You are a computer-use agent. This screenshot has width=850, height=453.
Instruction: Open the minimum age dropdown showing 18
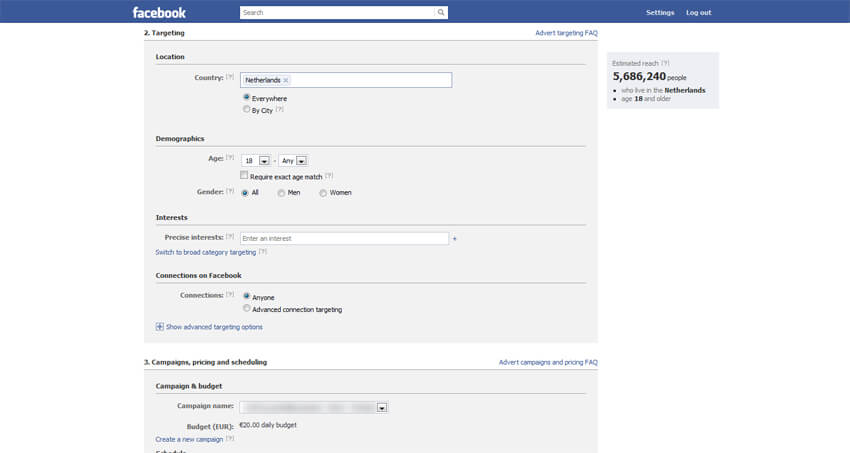(x=256, y=161)
